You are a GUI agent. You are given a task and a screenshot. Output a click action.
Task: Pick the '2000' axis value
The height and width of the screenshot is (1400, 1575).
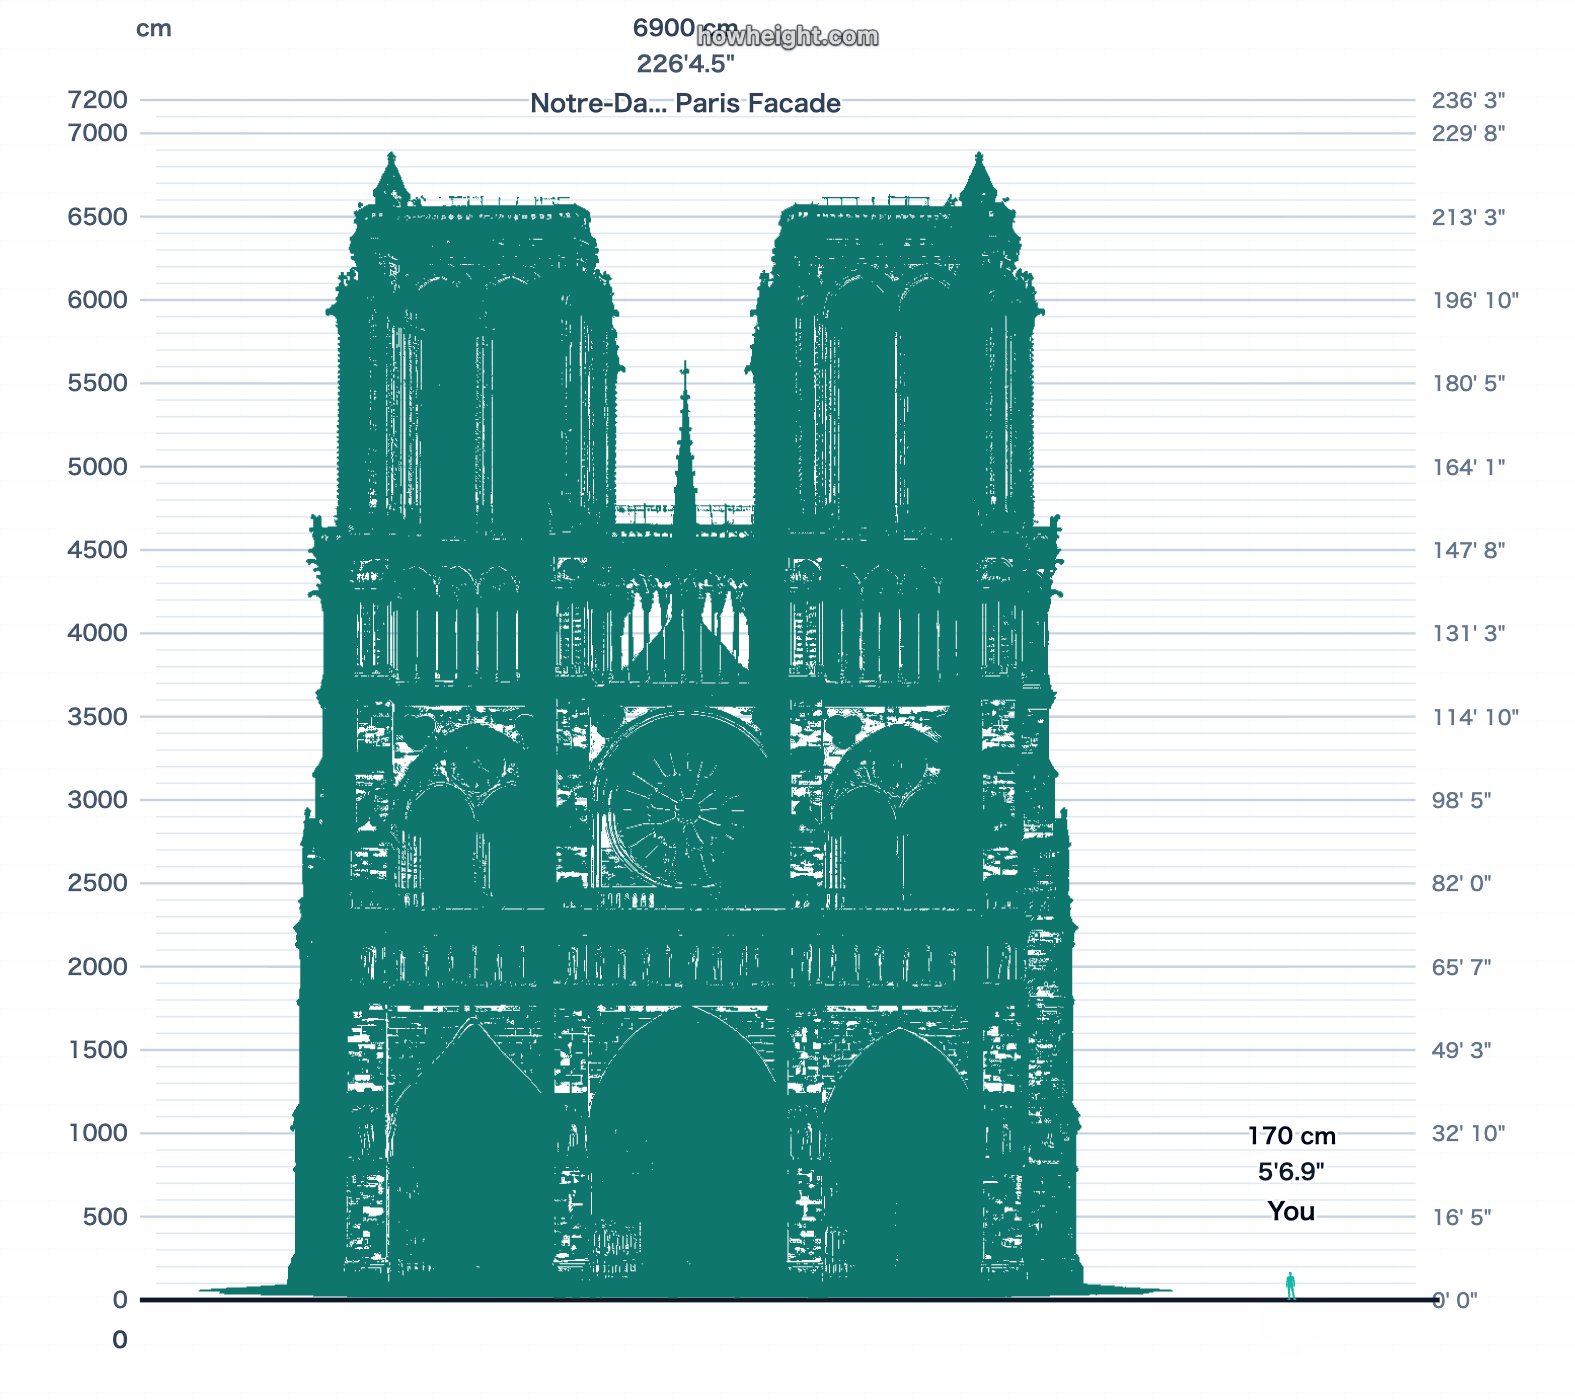[x=98, y=967]
